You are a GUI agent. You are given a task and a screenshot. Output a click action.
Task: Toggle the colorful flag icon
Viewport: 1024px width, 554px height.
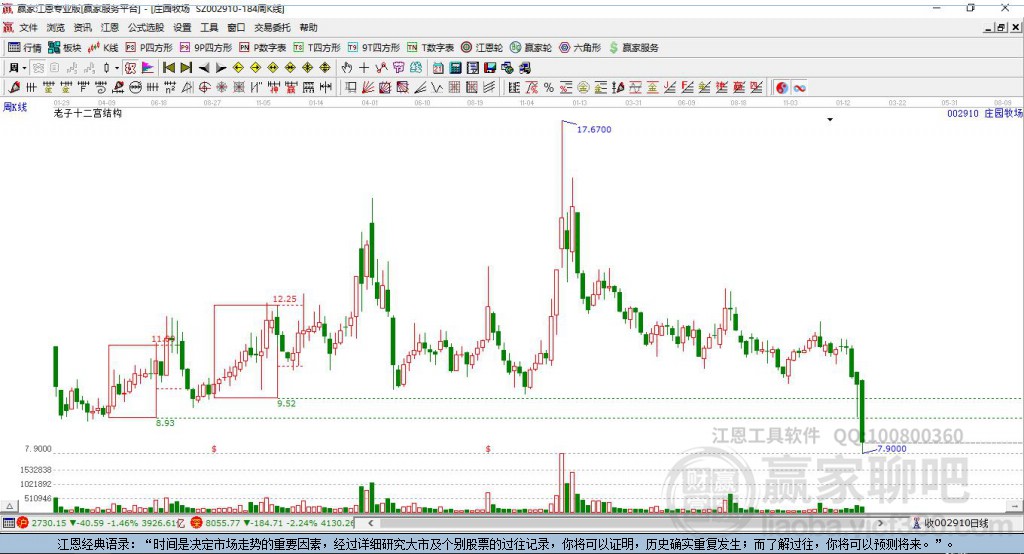[x=148, y=68]
